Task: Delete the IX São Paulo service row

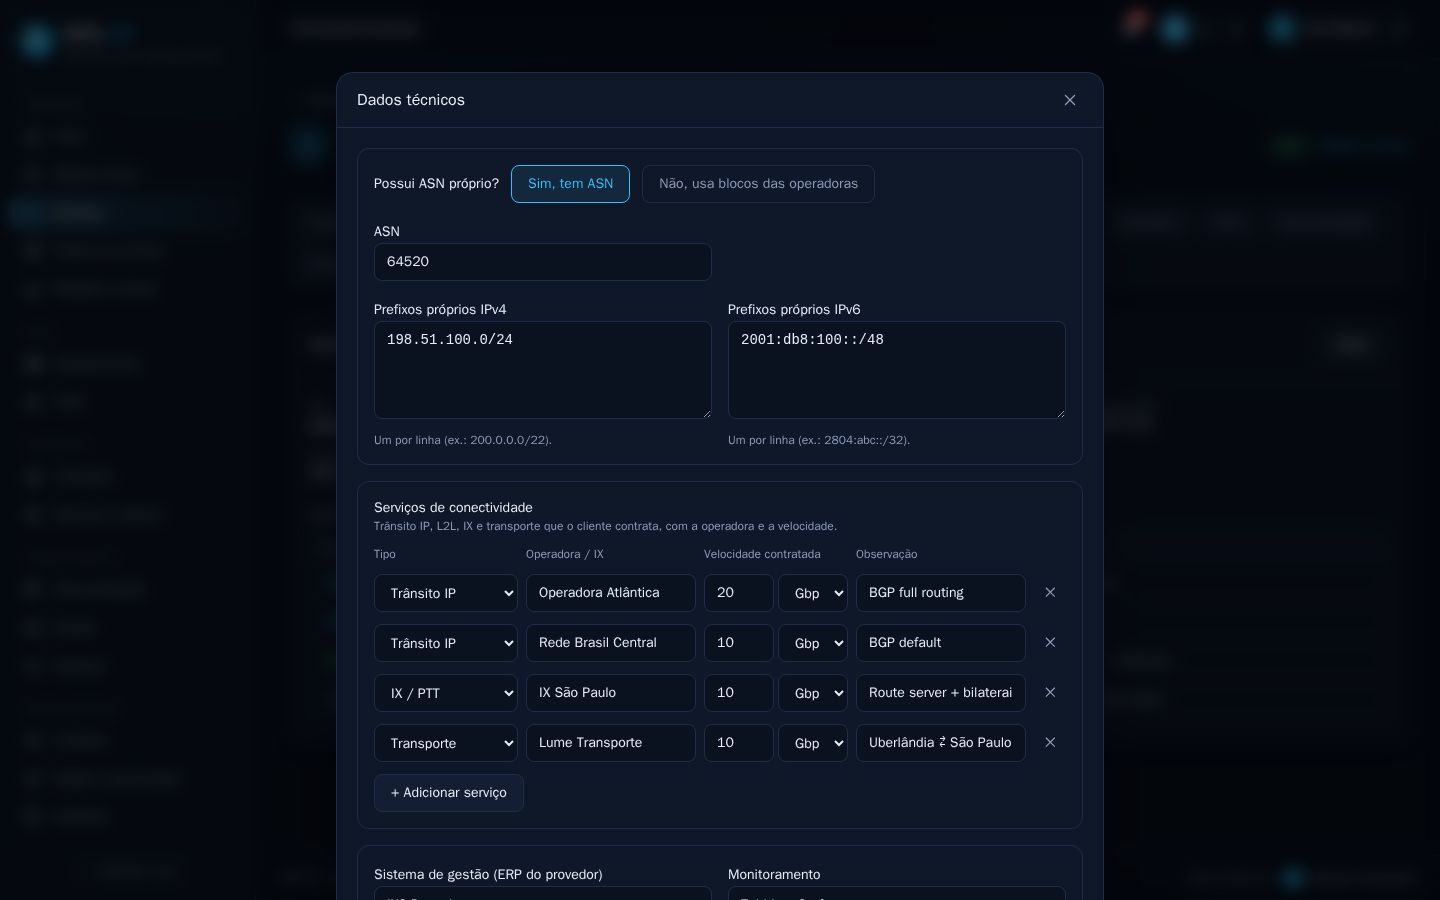Action: point(1050,693)
